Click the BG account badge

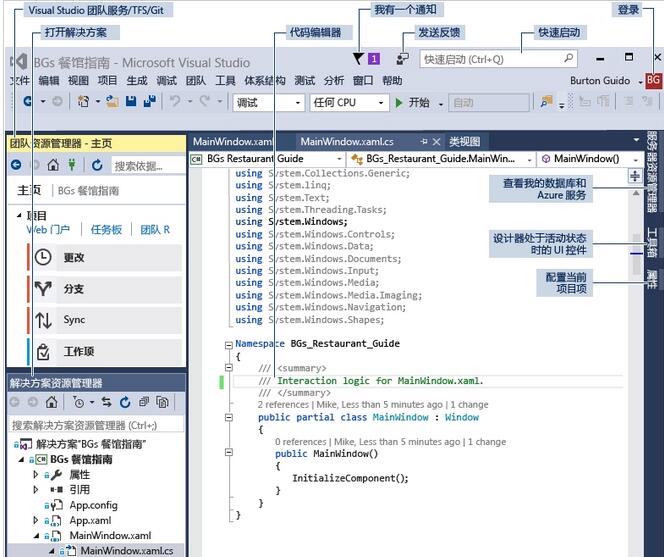pos(653,80)
